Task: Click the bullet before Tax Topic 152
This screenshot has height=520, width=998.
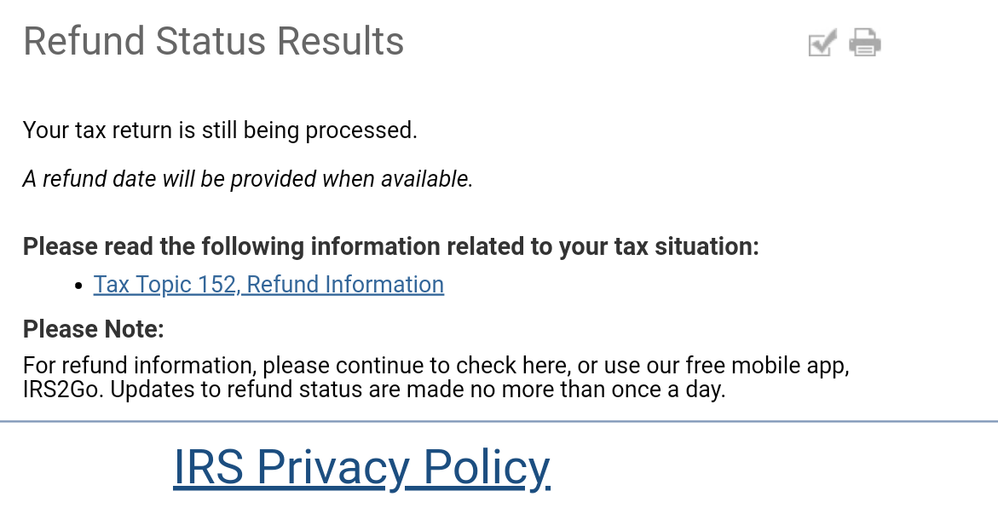Action: pos(79,287)
